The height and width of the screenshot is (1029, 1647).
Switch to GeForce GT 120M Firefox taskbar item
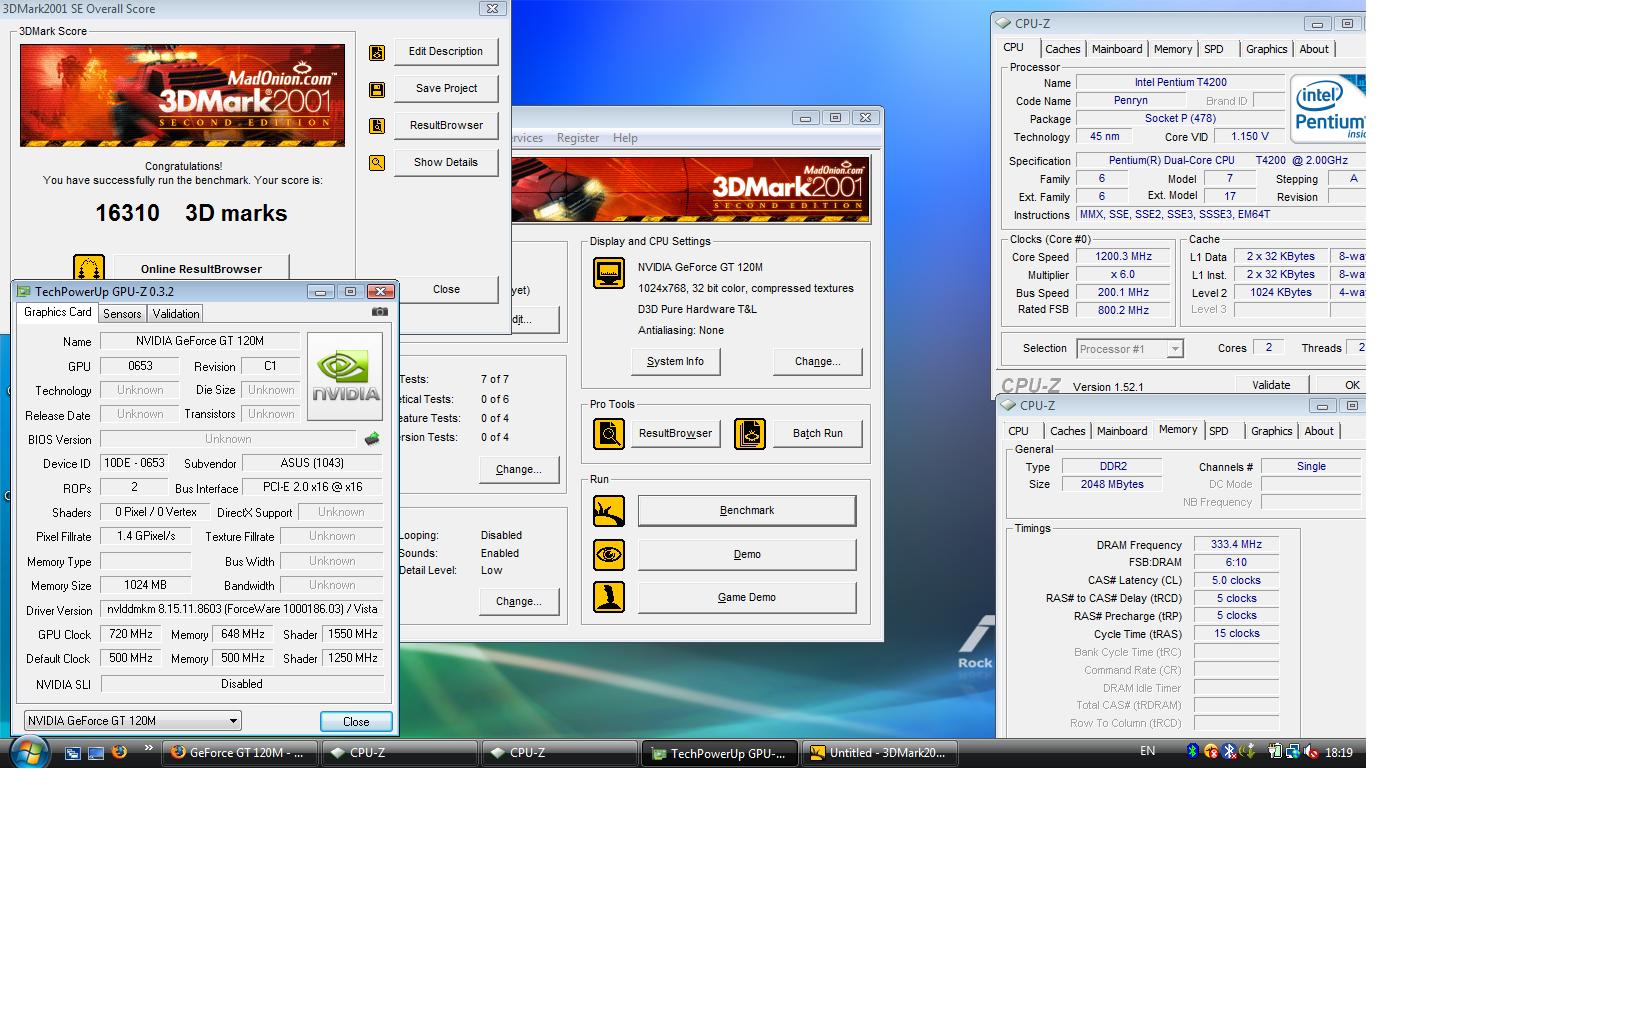pyautogui.click(x=240, y=753)
